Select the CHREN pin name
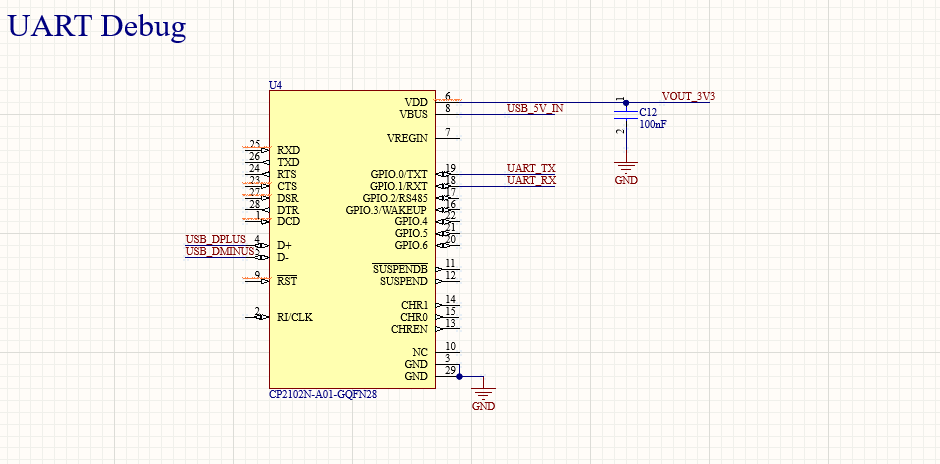Image resolution: width=940 pixels, height=464 pixels. pos(409,329)
